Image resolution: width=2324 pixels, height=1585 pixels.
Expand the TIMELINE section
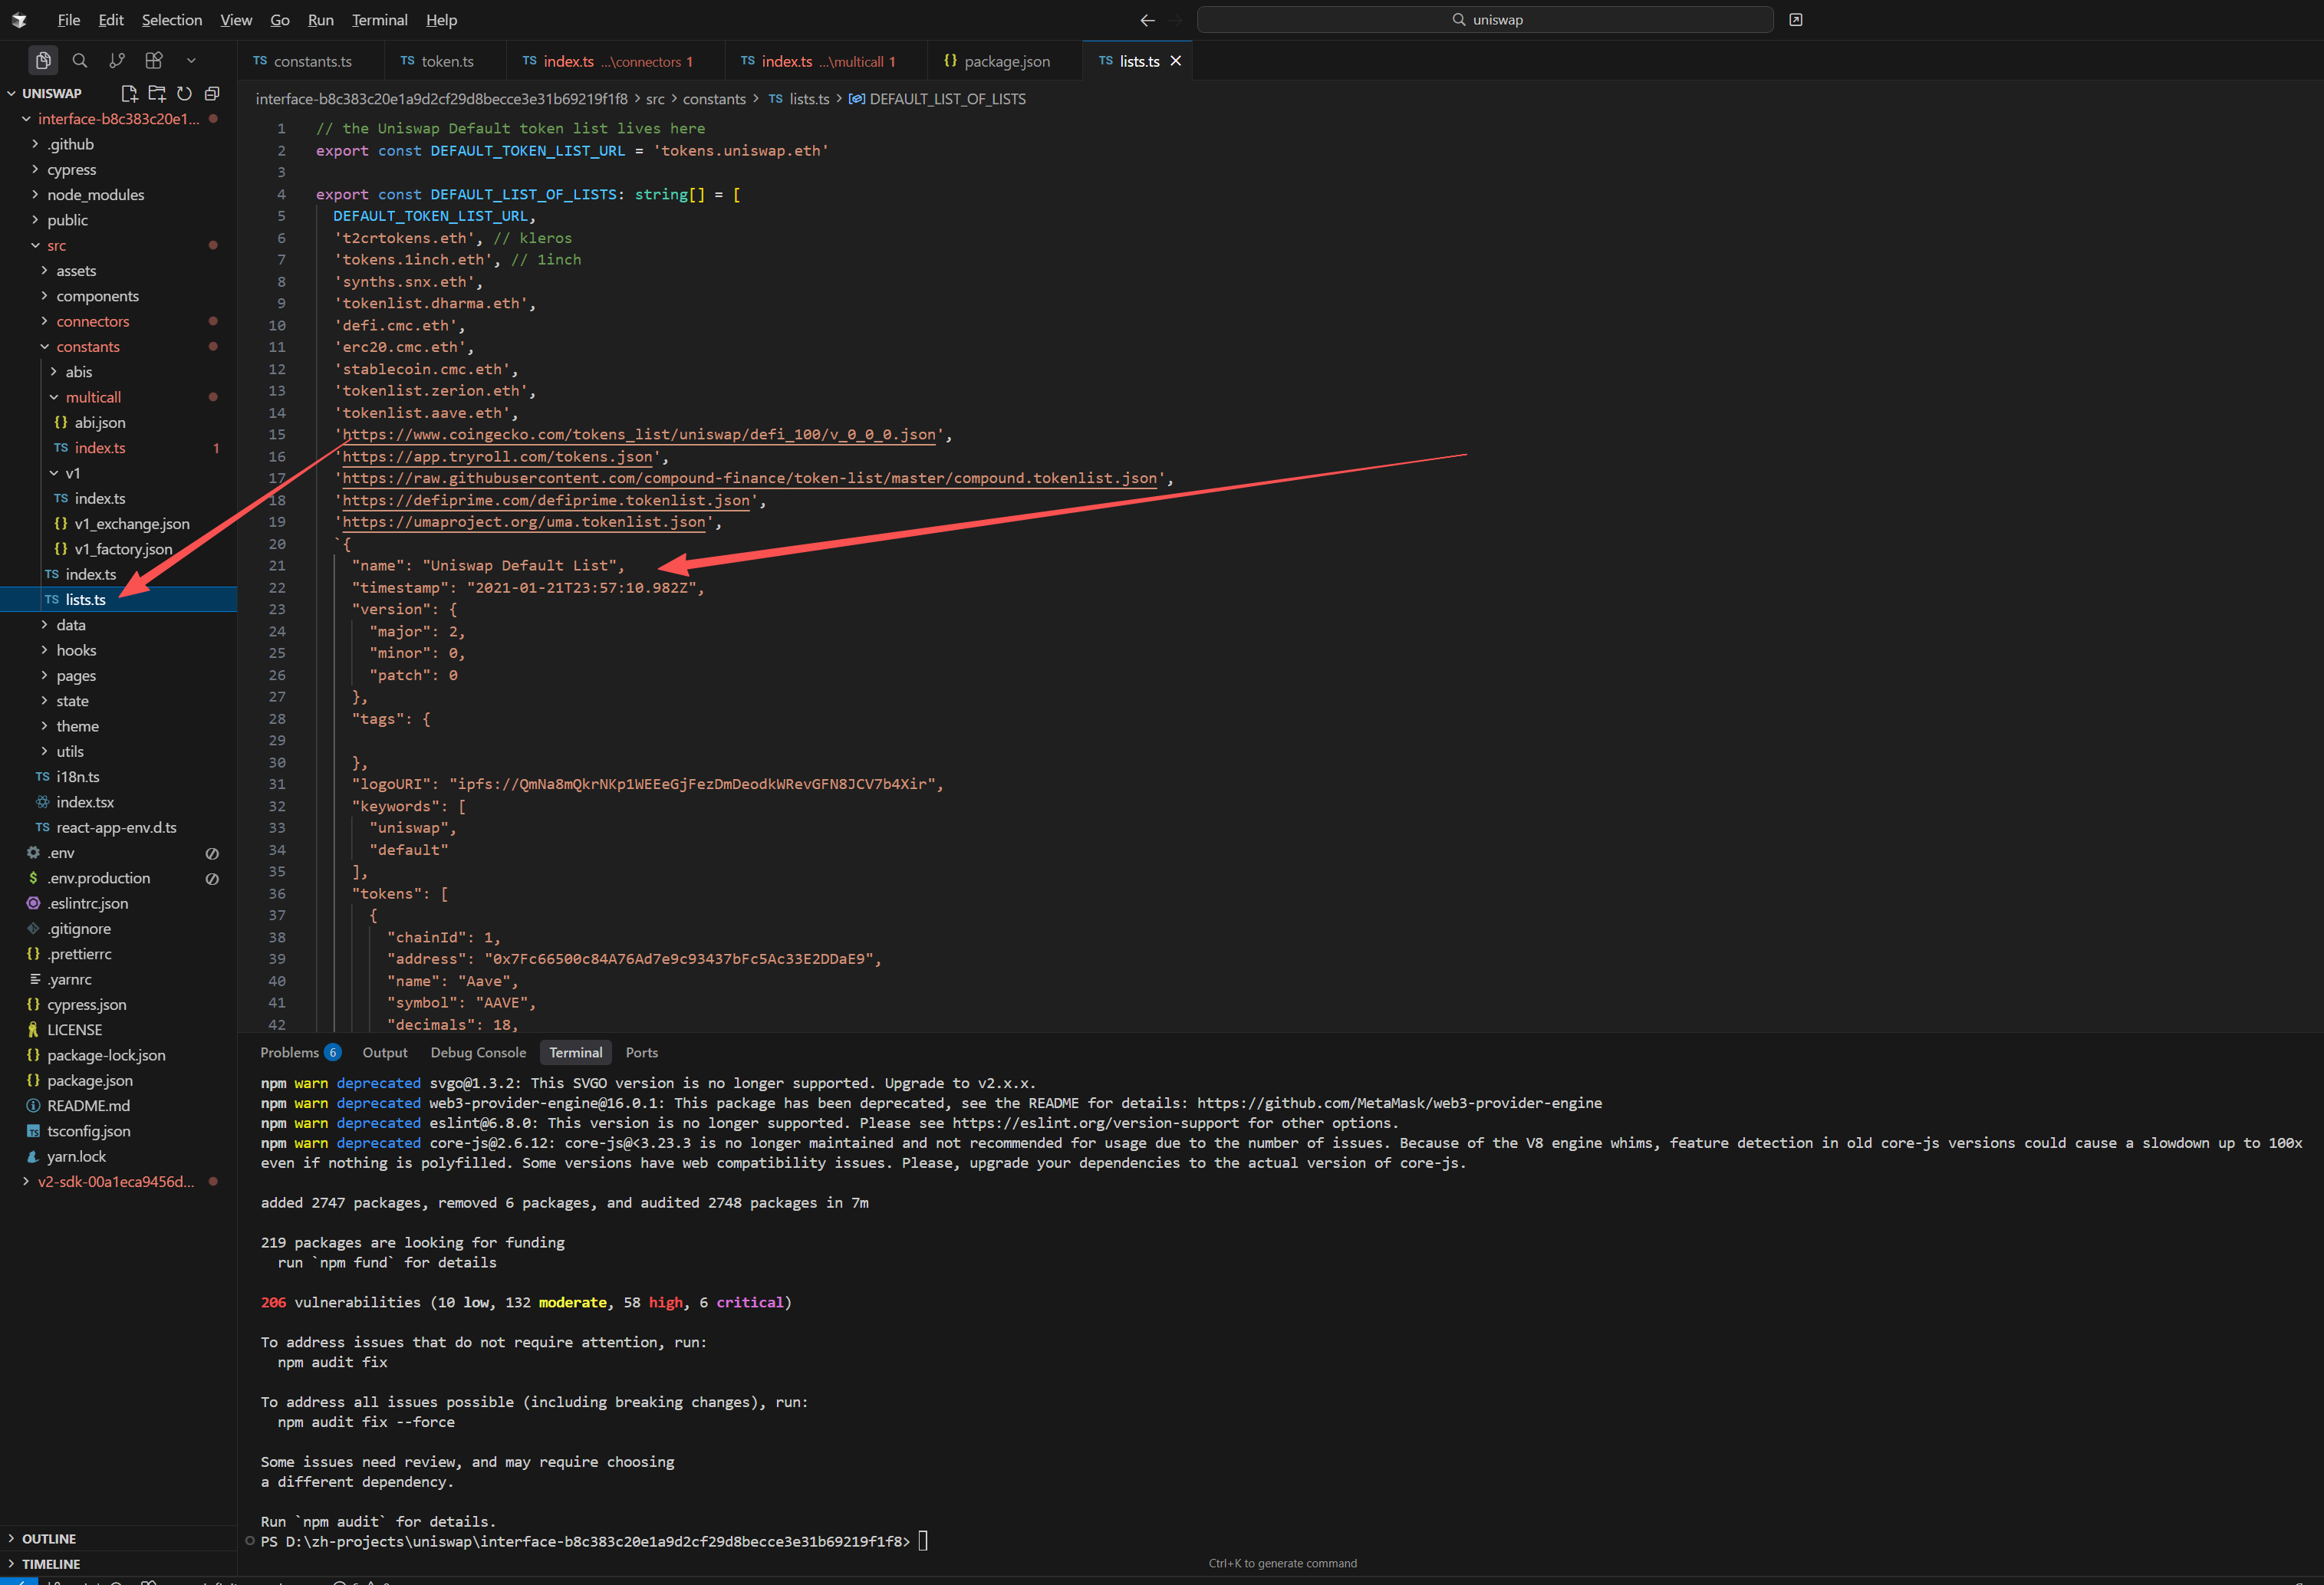[x=50, y=1563]
